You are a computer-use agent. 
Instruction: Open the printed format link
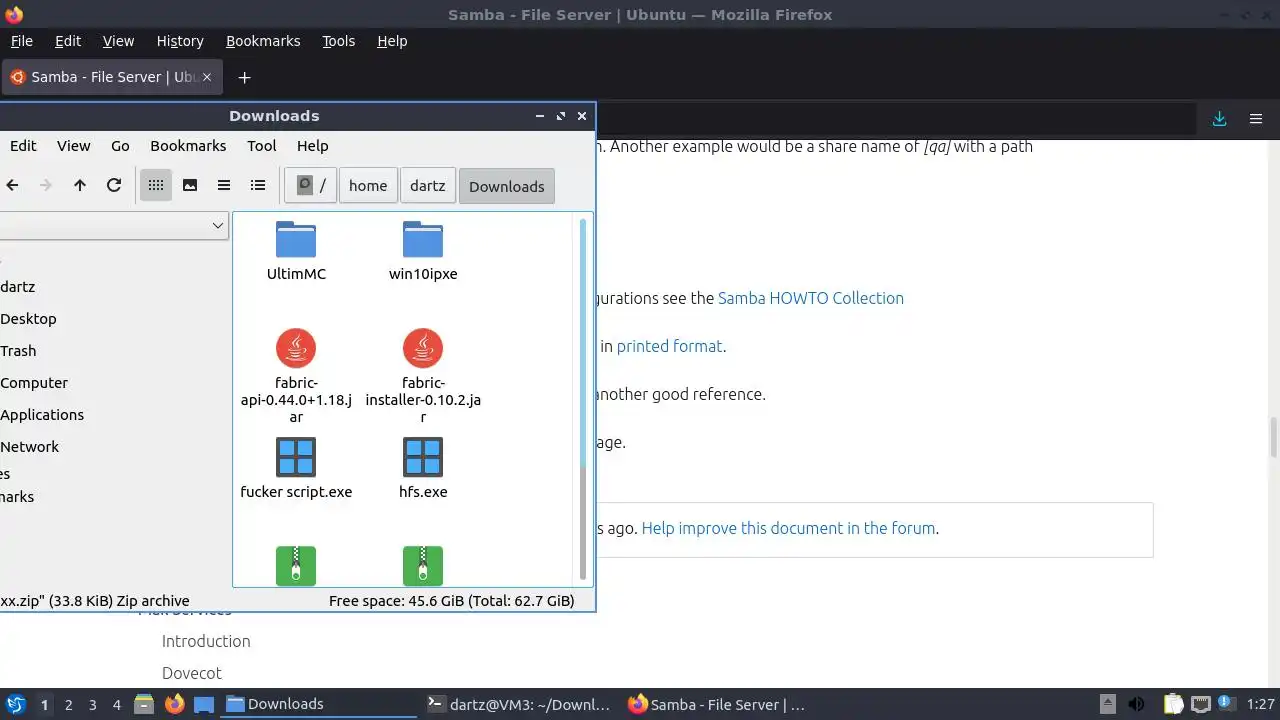coord(669,346)
